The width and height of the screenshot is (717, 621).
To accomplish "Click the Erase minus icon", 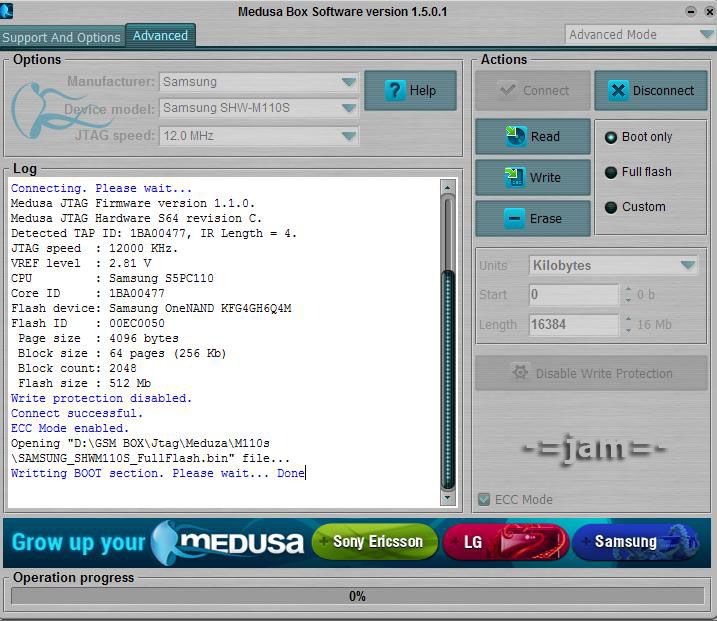I will pos(514,219).
